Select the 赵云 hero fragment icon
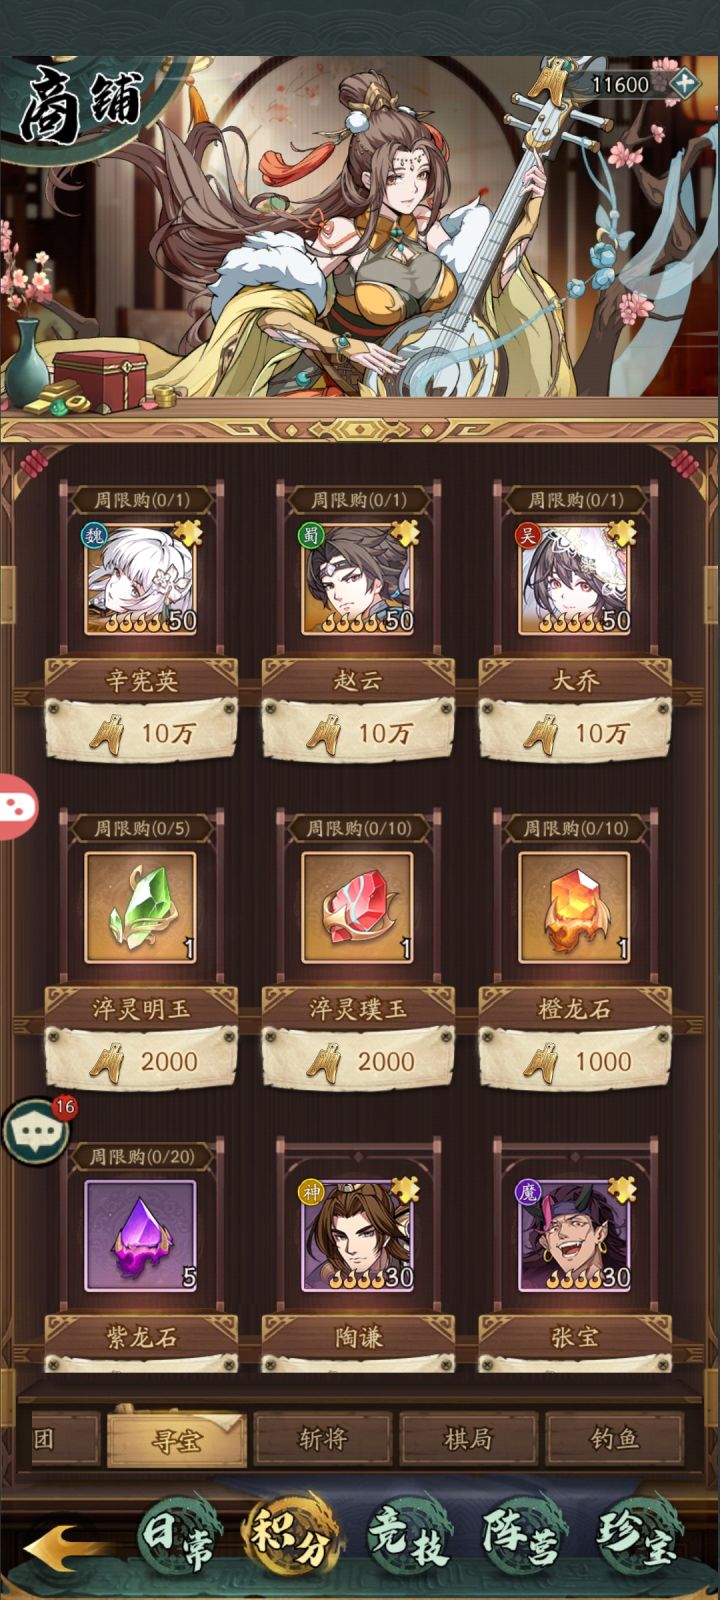The width and height of the screenshot is (720, 1600). coord(358,580)
